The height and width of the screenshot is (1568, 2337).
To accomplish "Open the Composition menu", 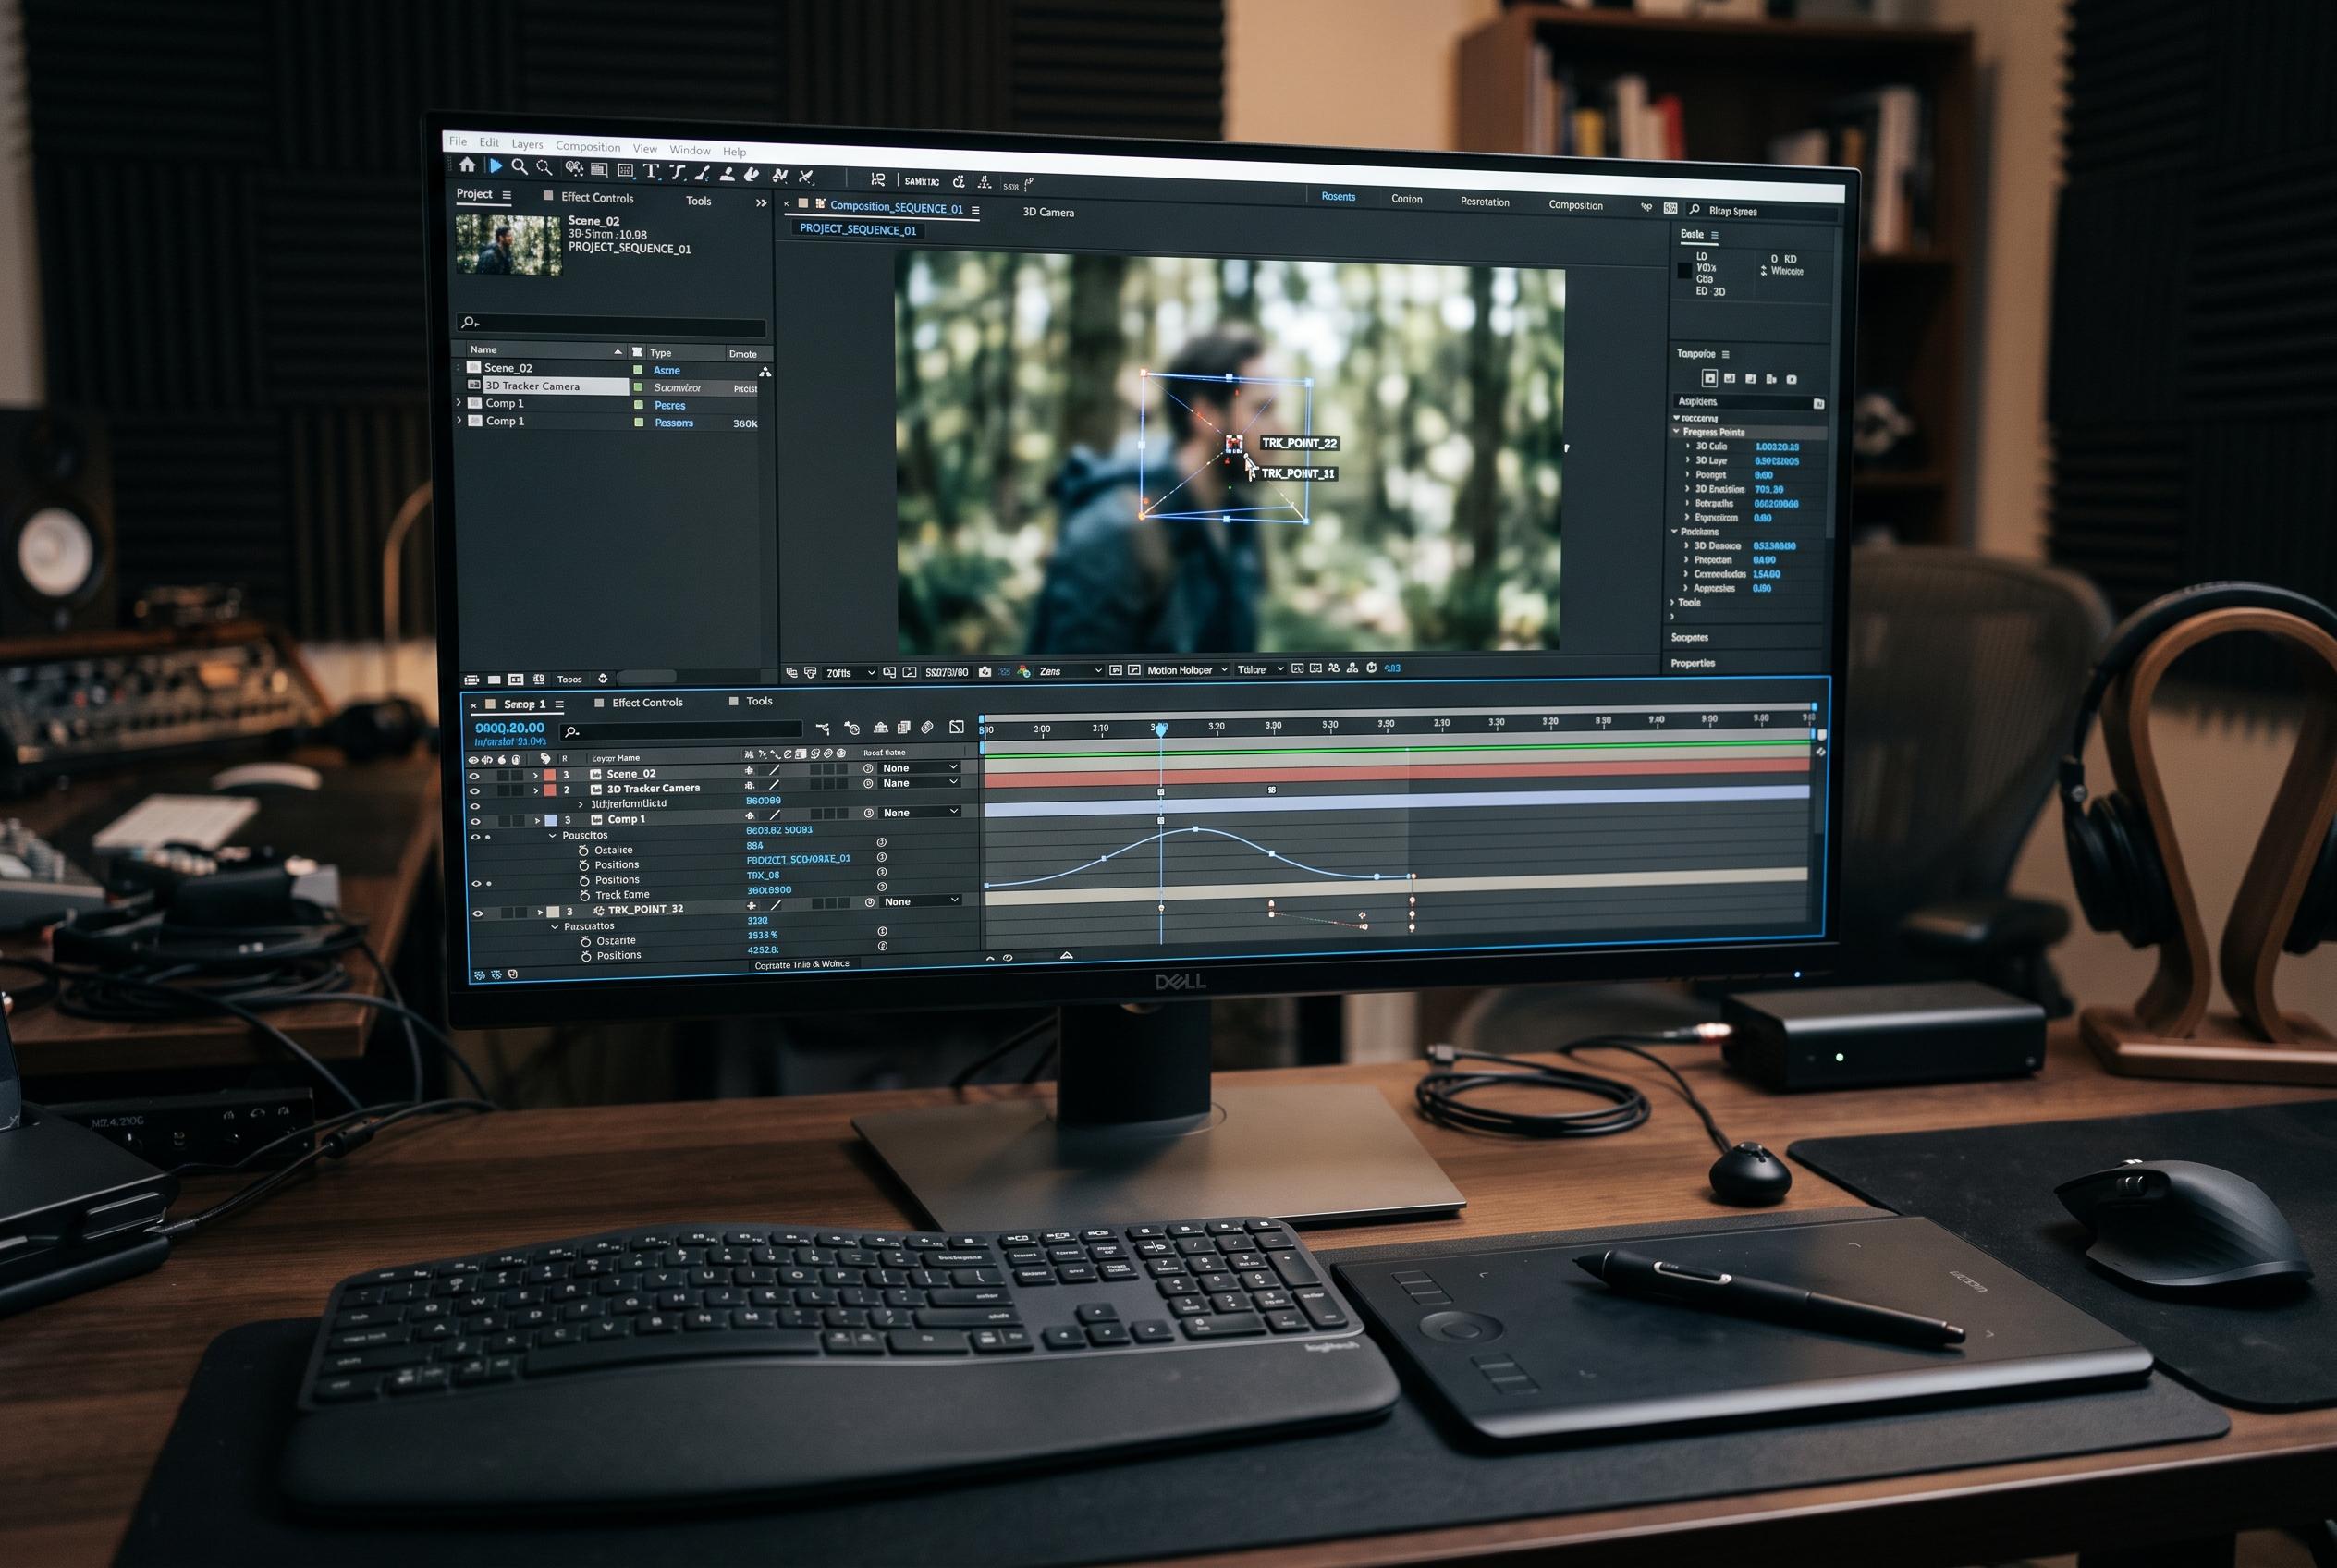I will click(x=588, y=147).
